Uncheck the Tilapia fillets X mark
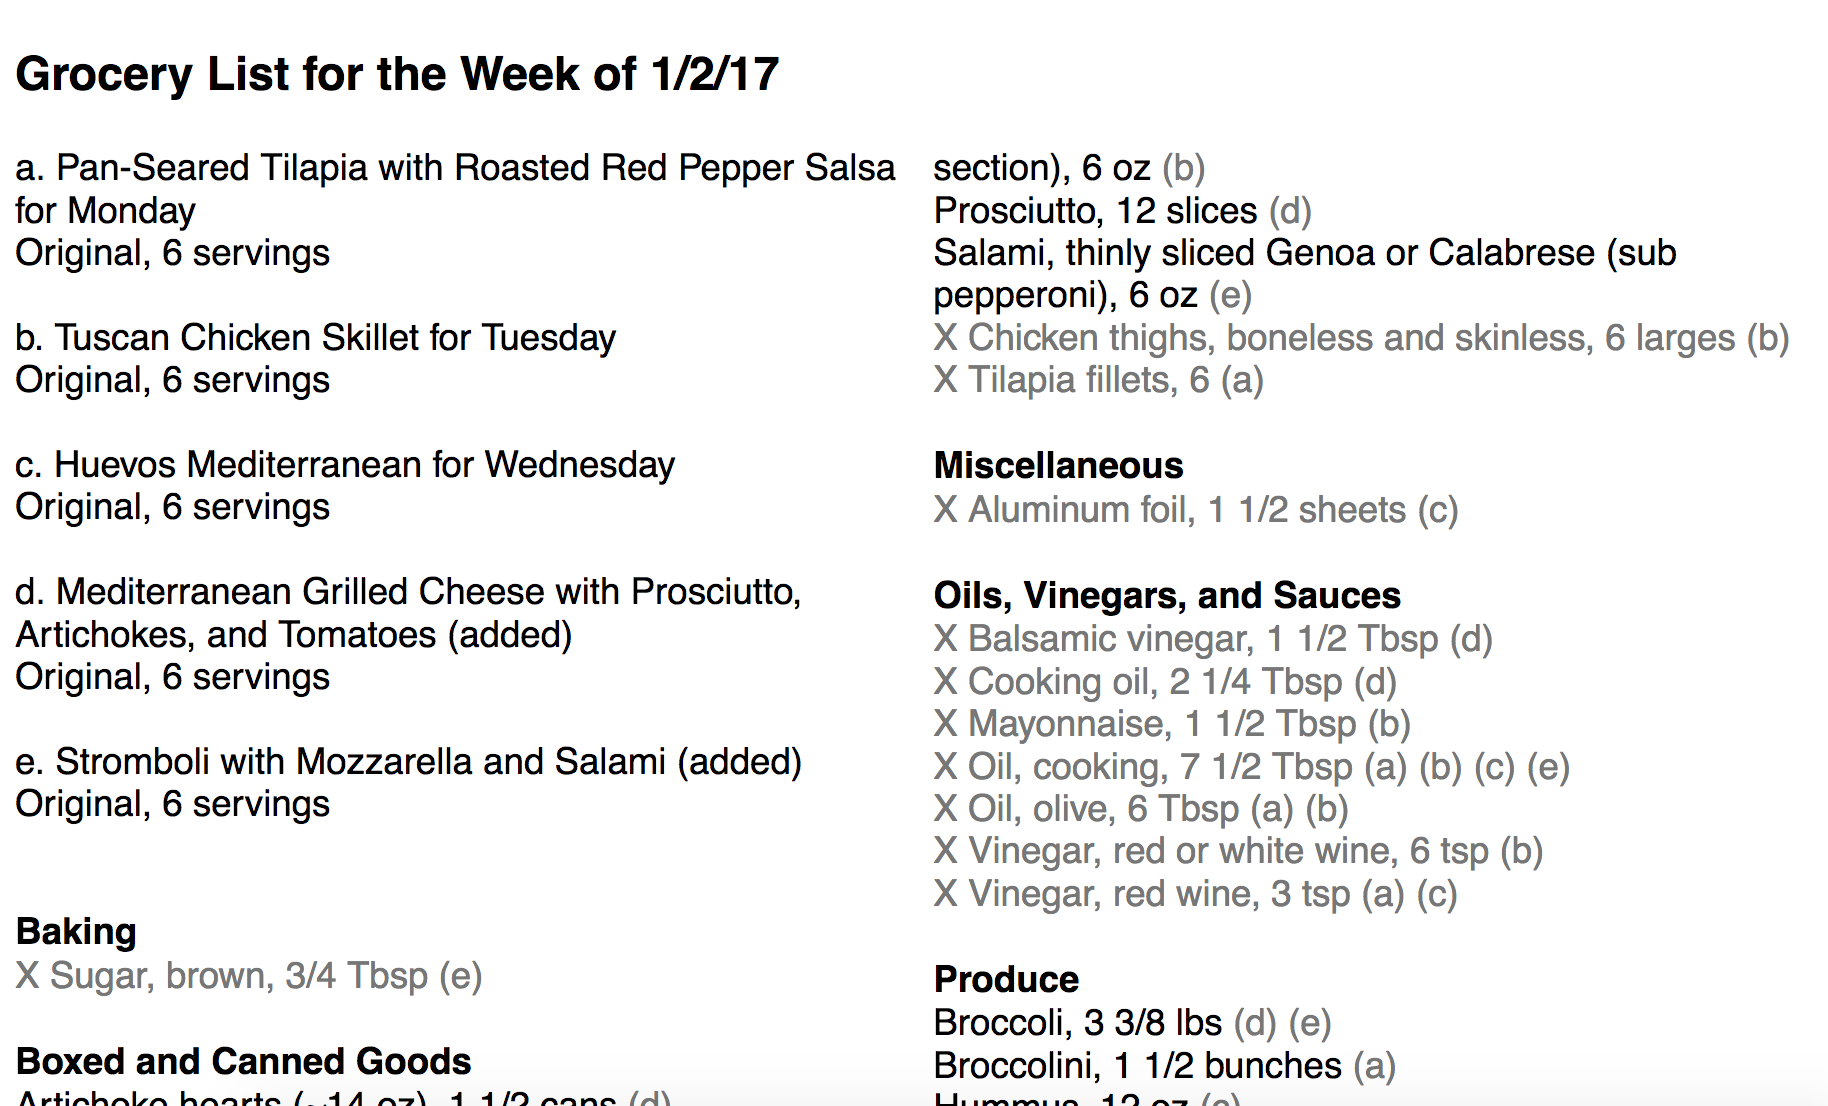The height and width of the screenshot is (1106, 1828). point(945,380)
